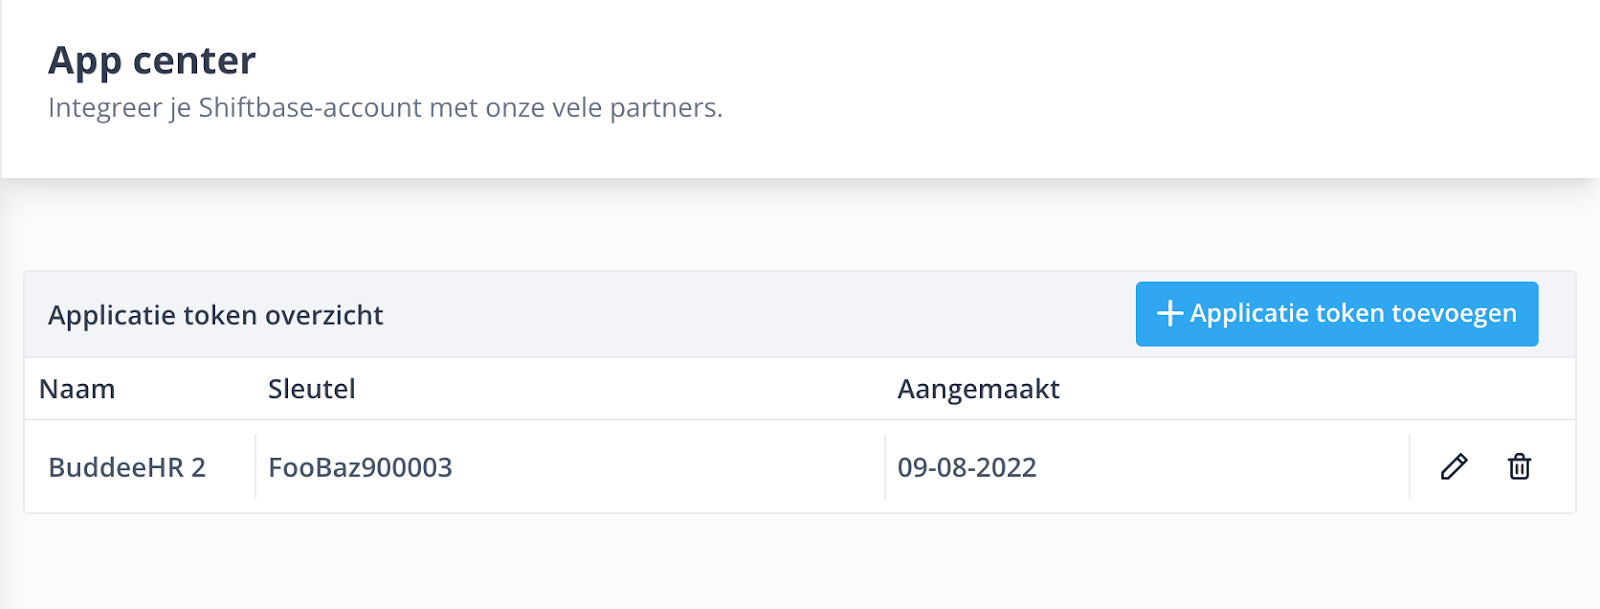Viewport: 1600px width, 609px height.
Task: Delete the BuddeeHR 2 token via the trash icon
Action: coord(1519,466)
